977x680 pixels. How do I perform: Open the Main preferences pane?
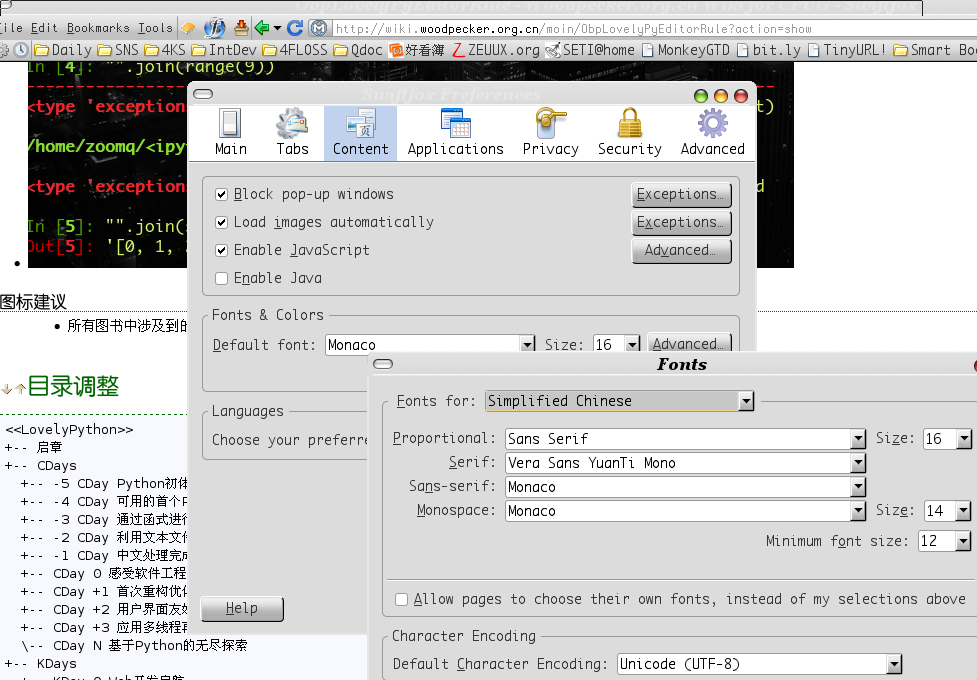230,133
